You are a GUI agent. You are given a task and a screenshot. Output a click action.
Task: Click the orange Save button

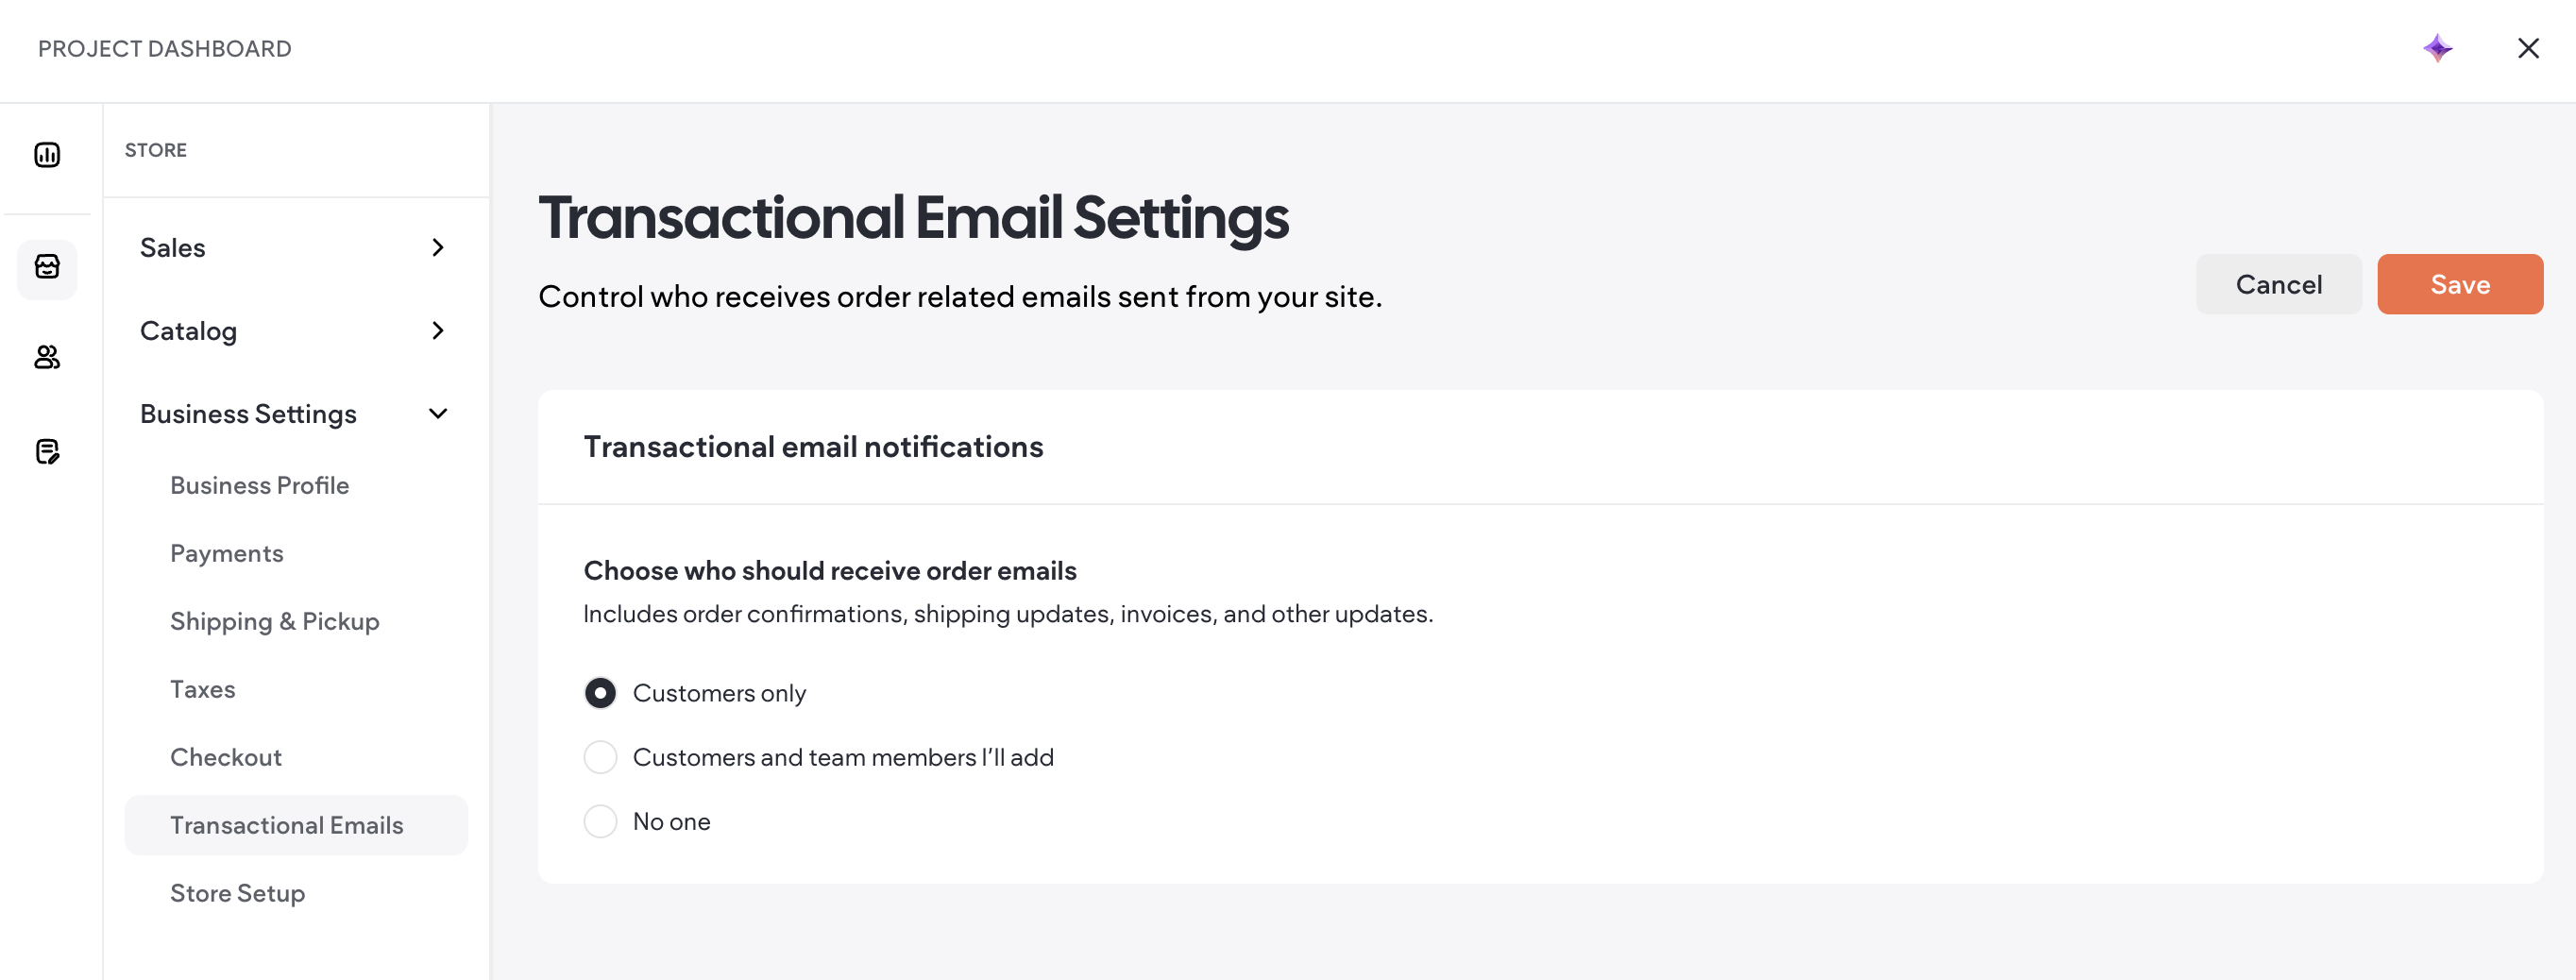[x=2460, y=284]
